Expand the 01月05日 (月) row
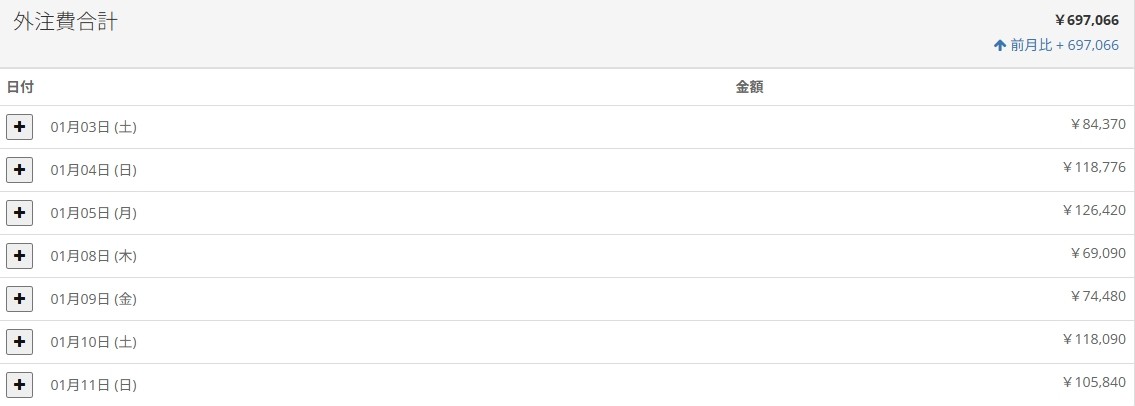 coord(19,213)
